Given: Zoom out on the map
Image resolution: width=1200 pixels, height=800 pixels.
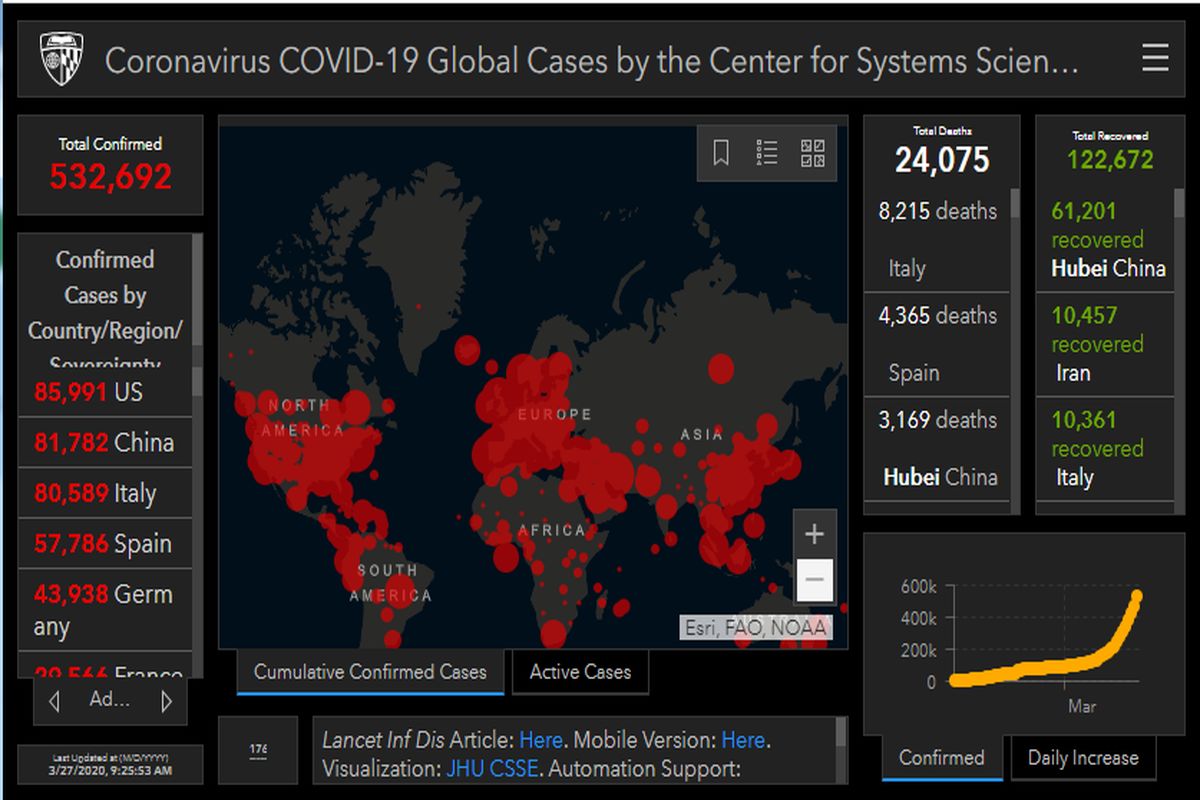Looking at the screenshot, I should [814, 579].
